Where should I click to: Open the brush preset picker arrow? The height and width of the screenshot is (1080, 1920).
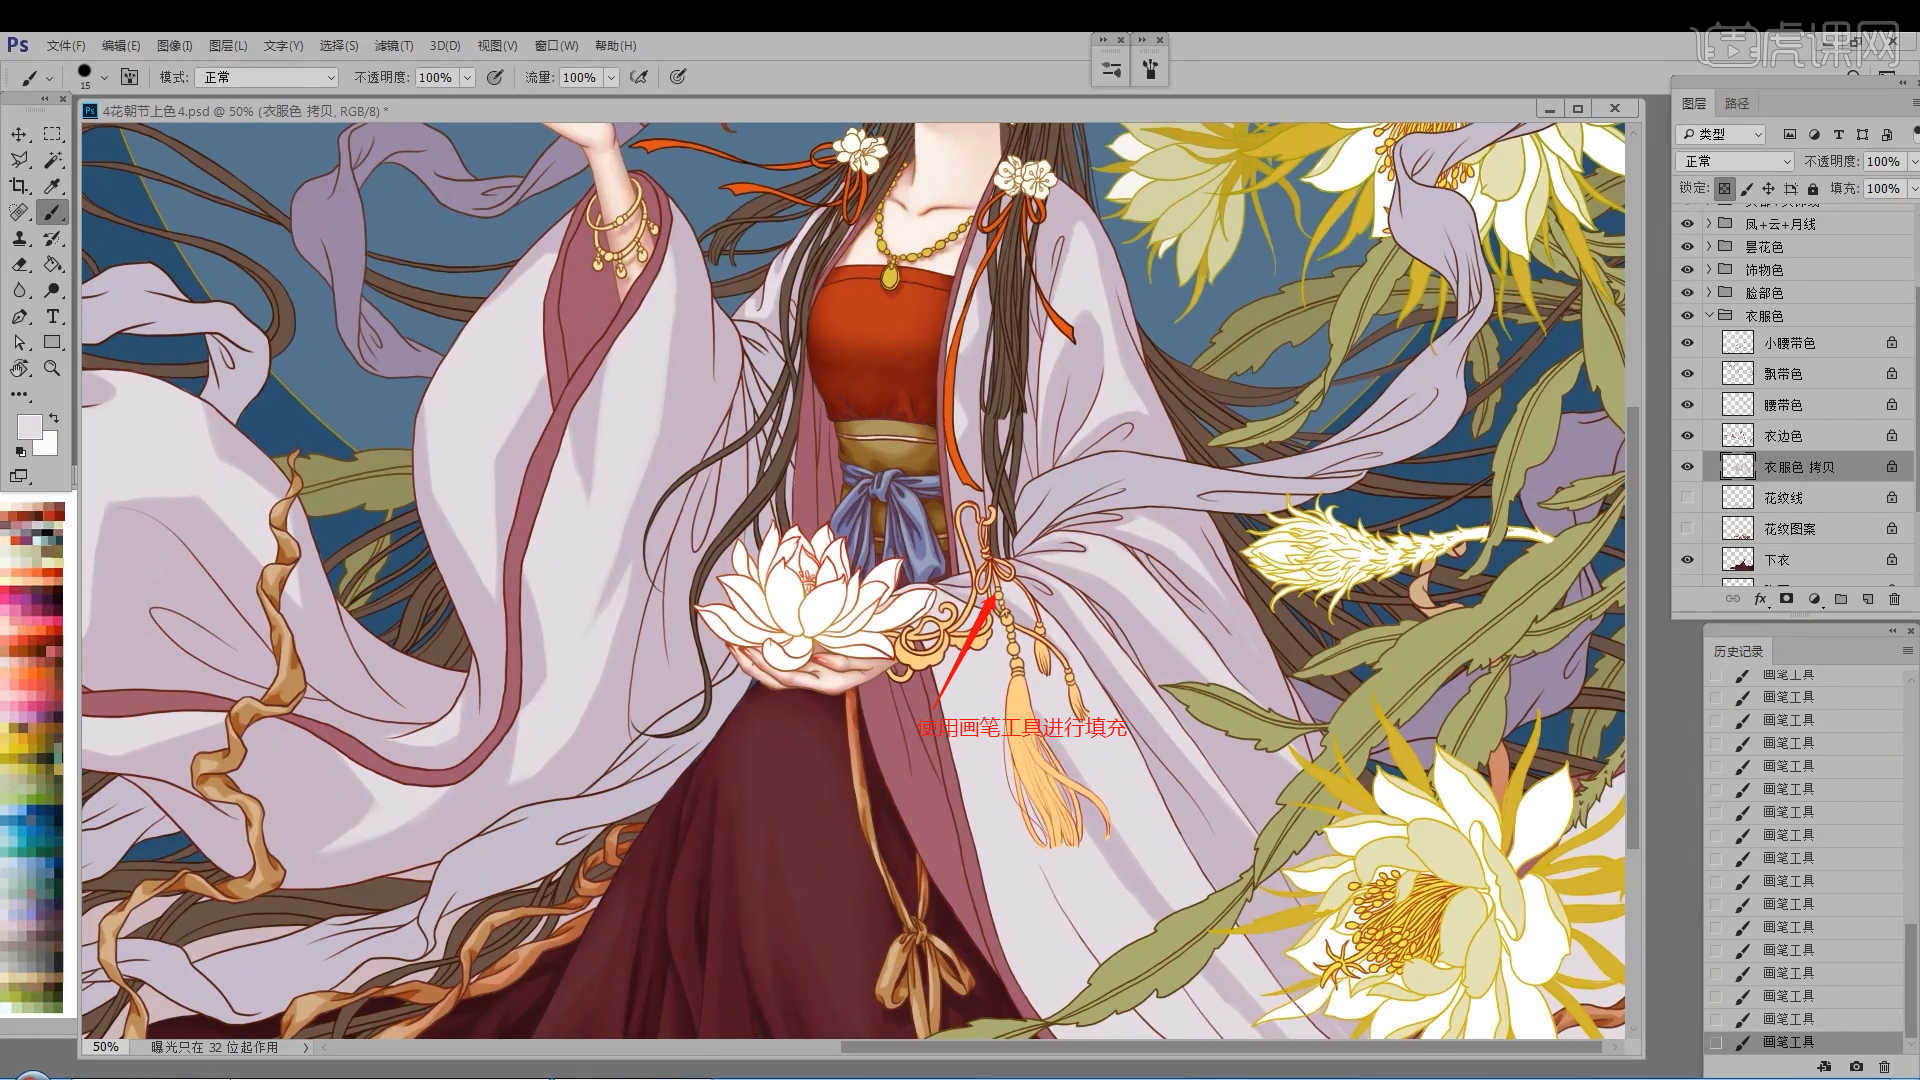point(104,77)
